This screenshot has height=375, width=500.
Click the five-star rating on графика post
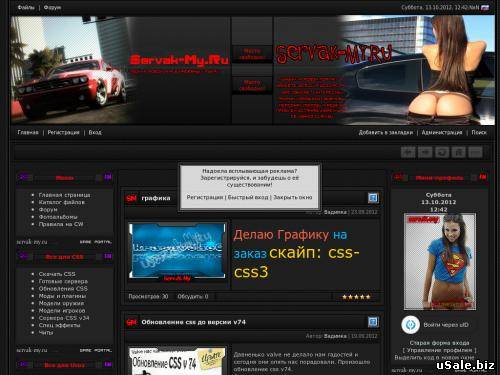356,297
